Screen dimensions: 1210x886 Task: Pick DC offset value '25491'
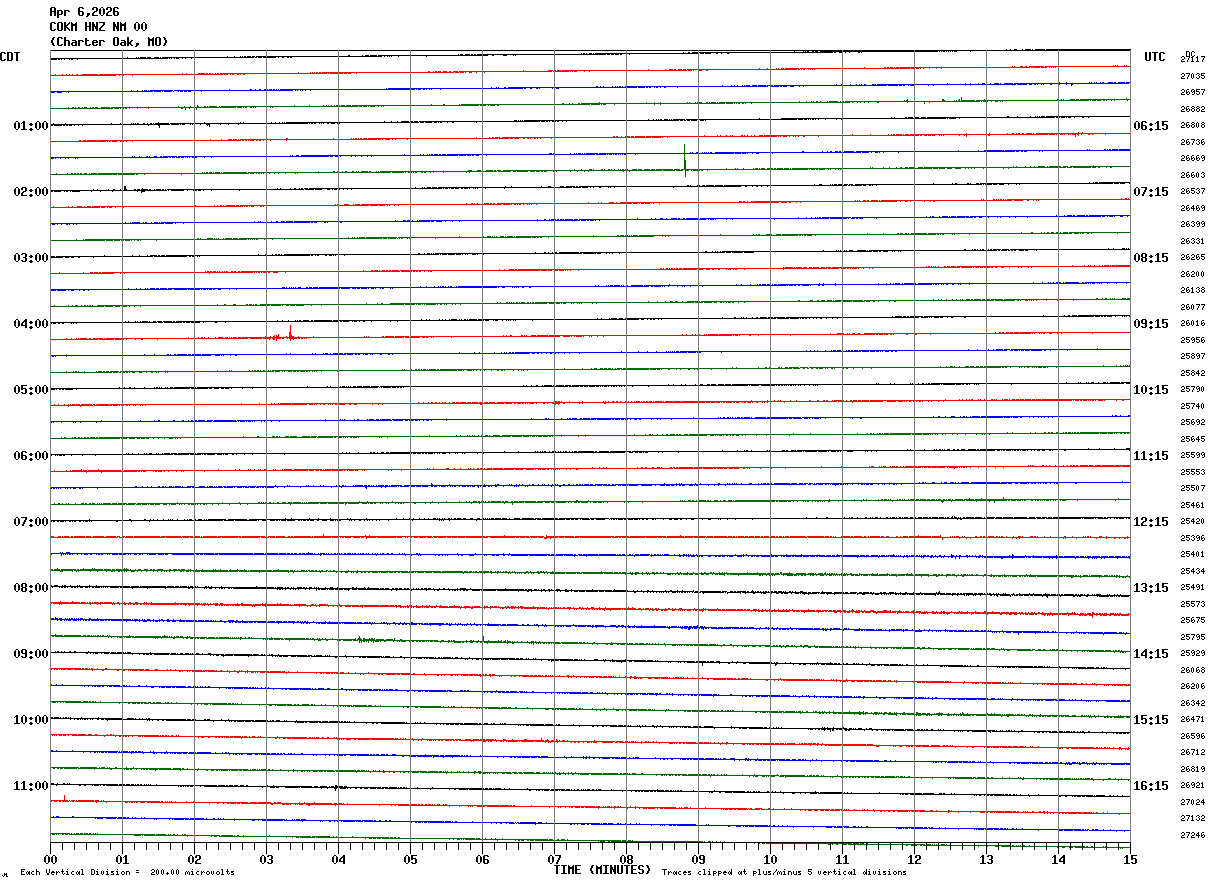click(x=1193, y=587)
